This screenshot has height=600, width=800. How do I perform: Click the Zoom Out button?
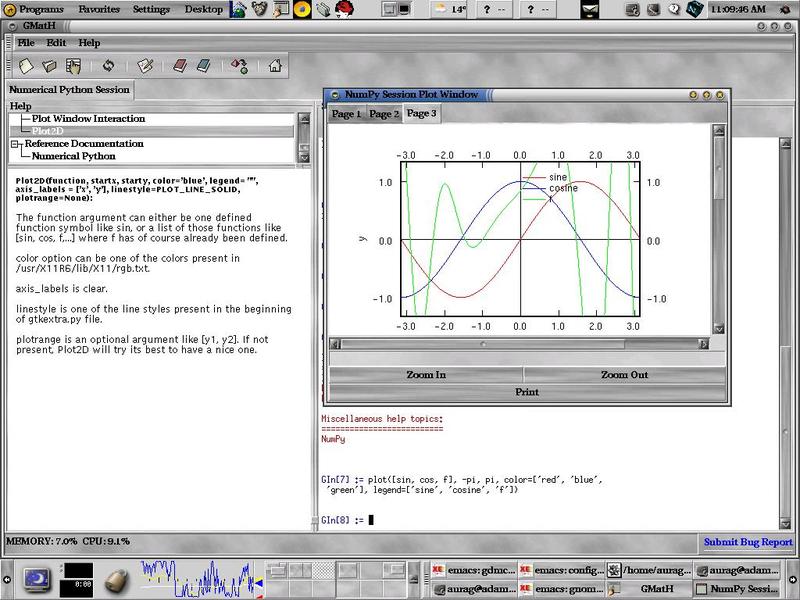coord(624,374)
